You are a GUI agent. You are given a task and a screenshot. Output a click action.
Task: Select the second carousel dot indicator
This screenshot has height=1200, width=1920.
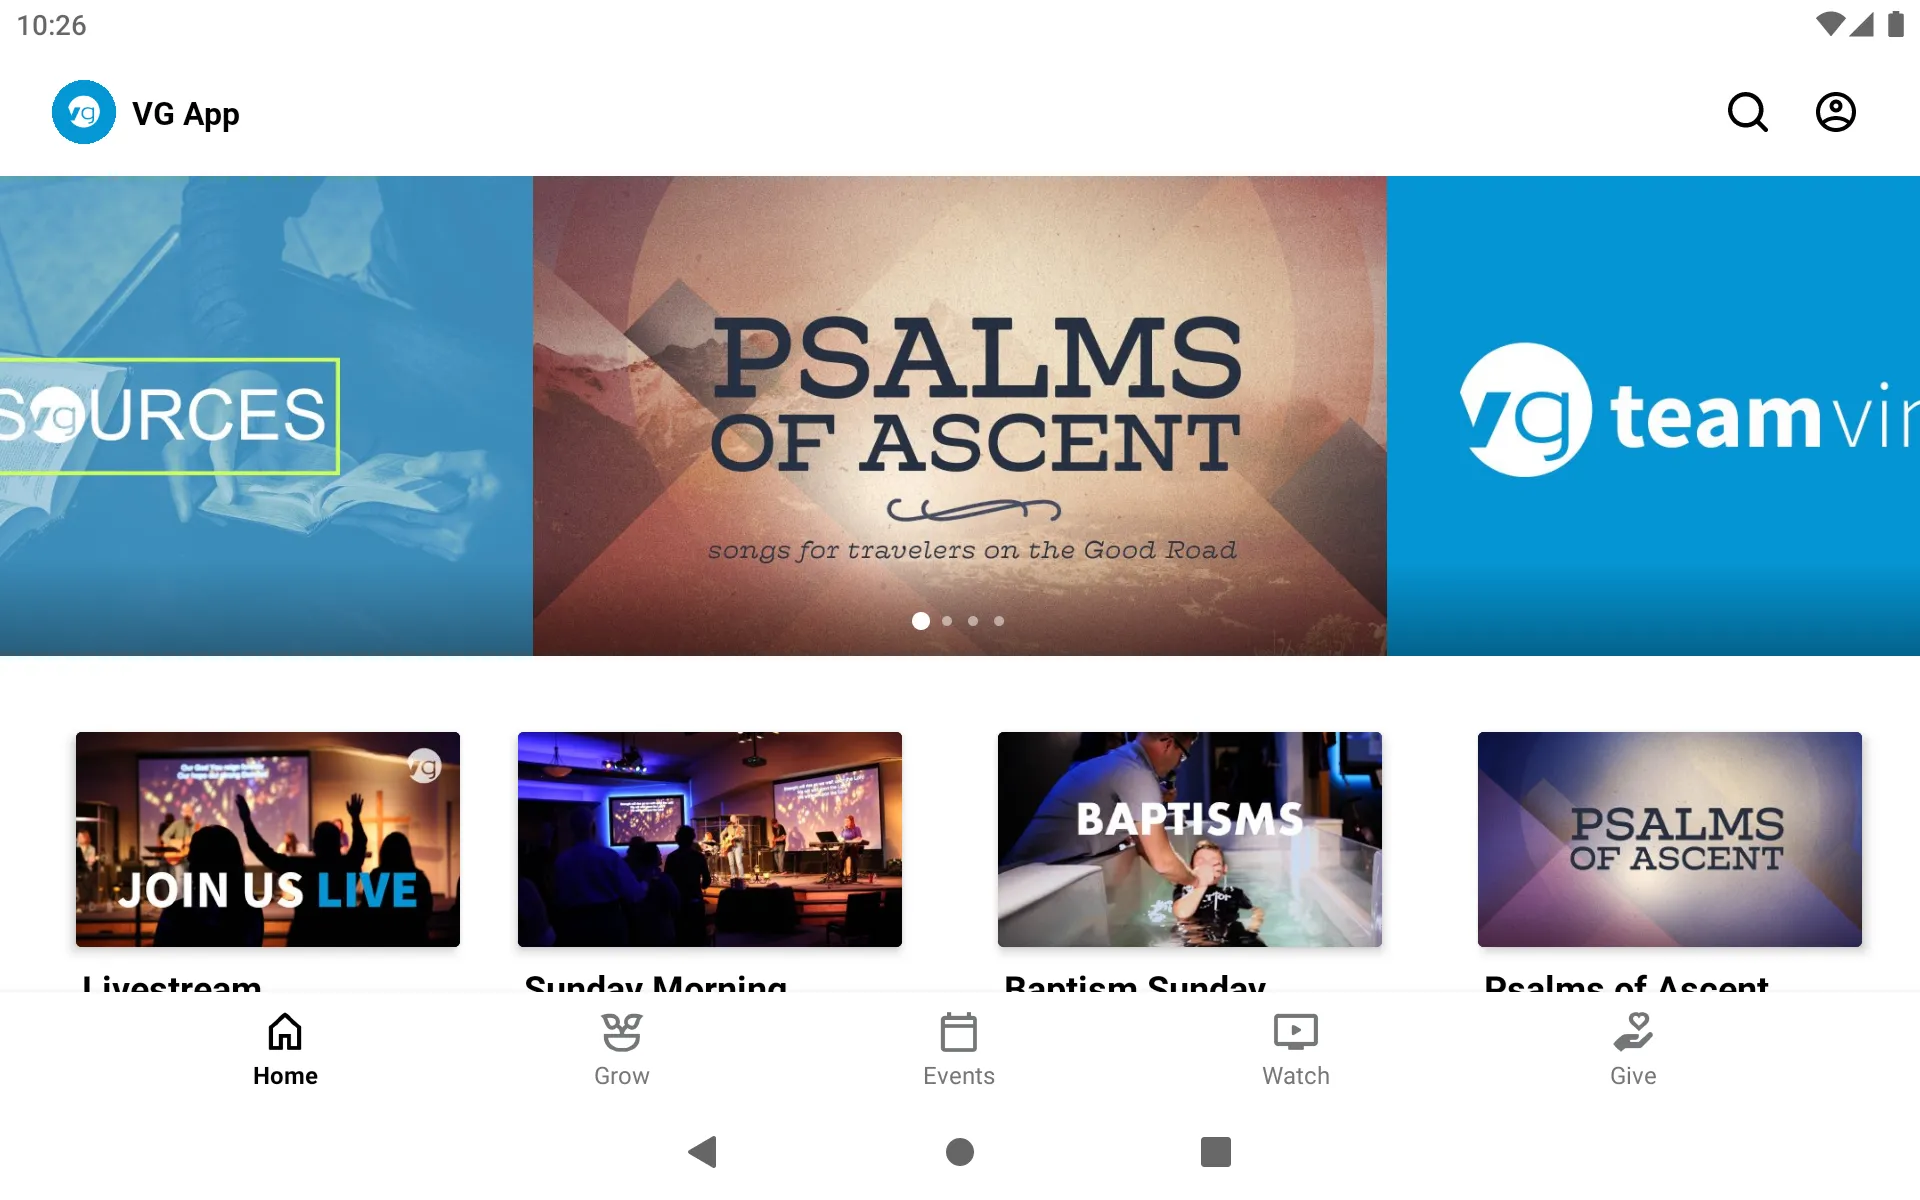pyautogui.click(x=947, y=621)
